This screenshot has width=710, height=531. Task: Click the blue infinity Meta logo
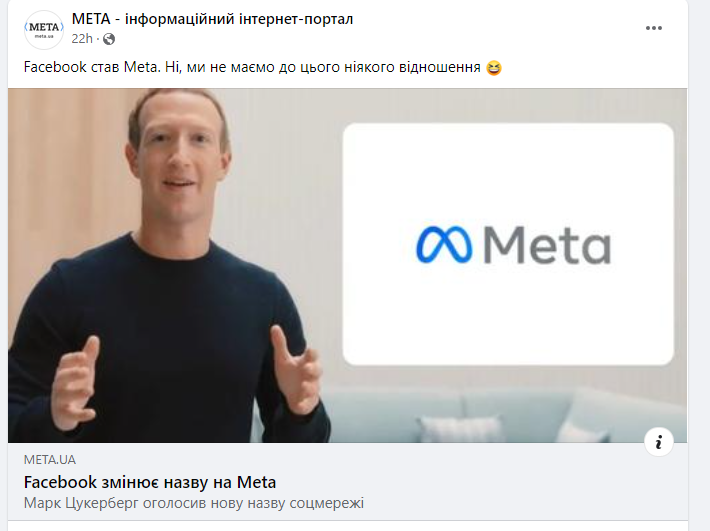coord(444,245)
